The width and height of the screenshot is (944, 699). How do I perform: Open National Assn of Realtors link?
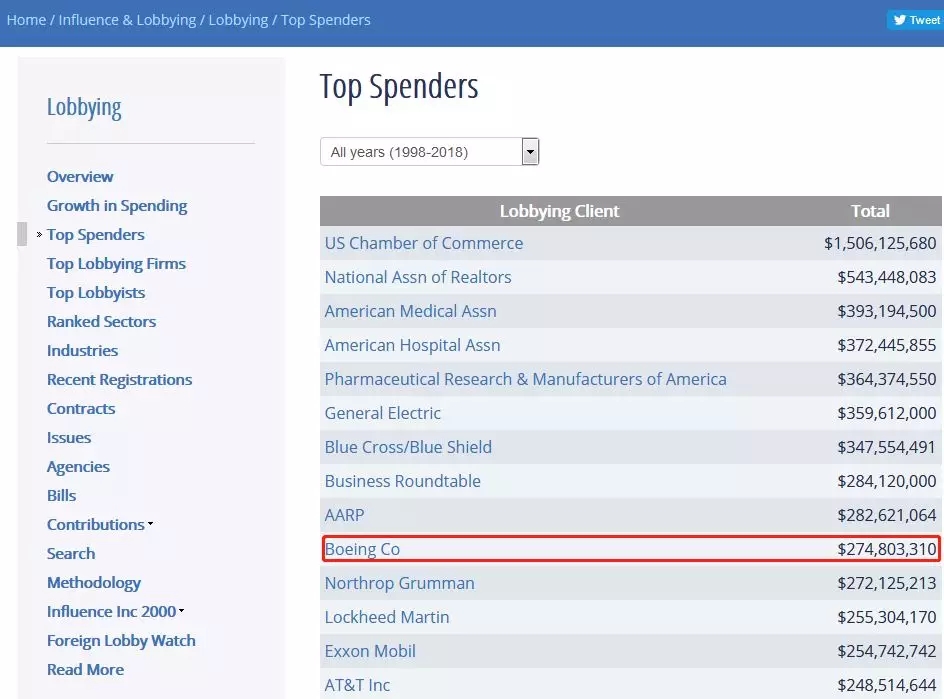(418, 277)
